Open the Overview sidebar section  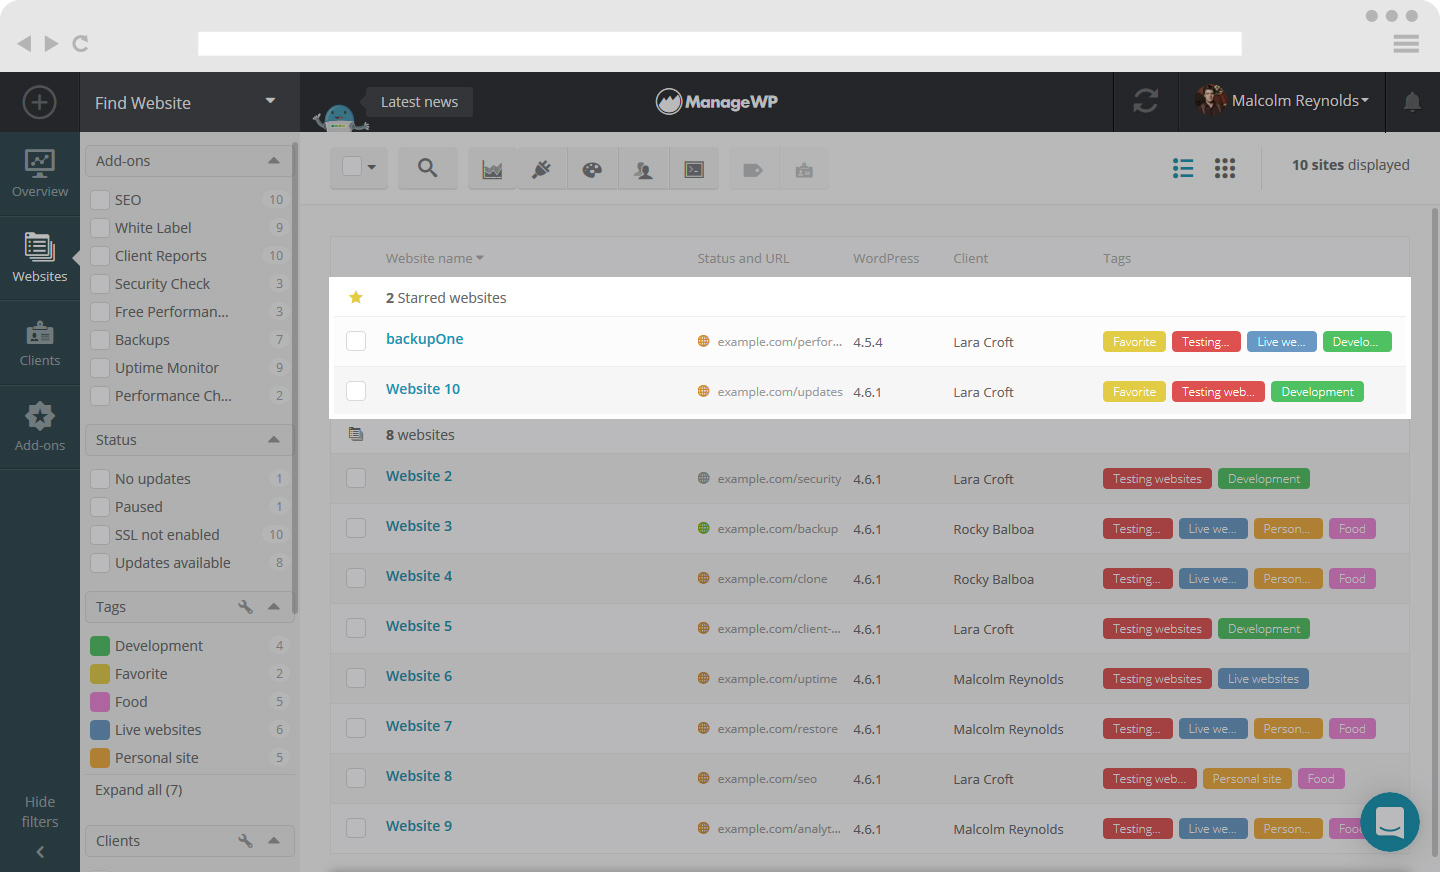click(x=40, y=174)
